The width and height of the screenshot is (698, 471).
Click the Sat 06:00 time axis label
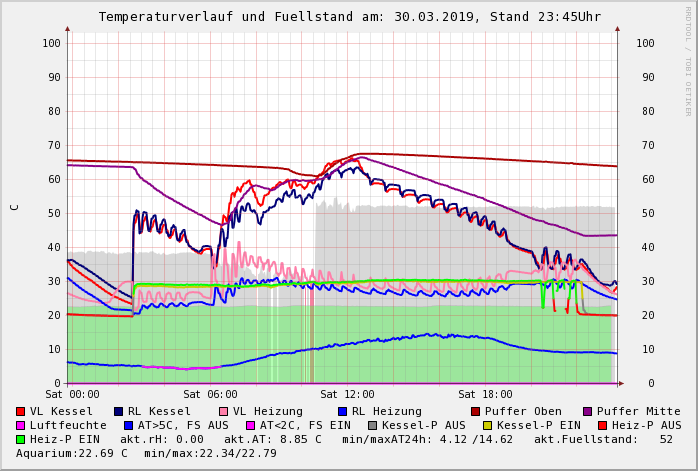210,394
